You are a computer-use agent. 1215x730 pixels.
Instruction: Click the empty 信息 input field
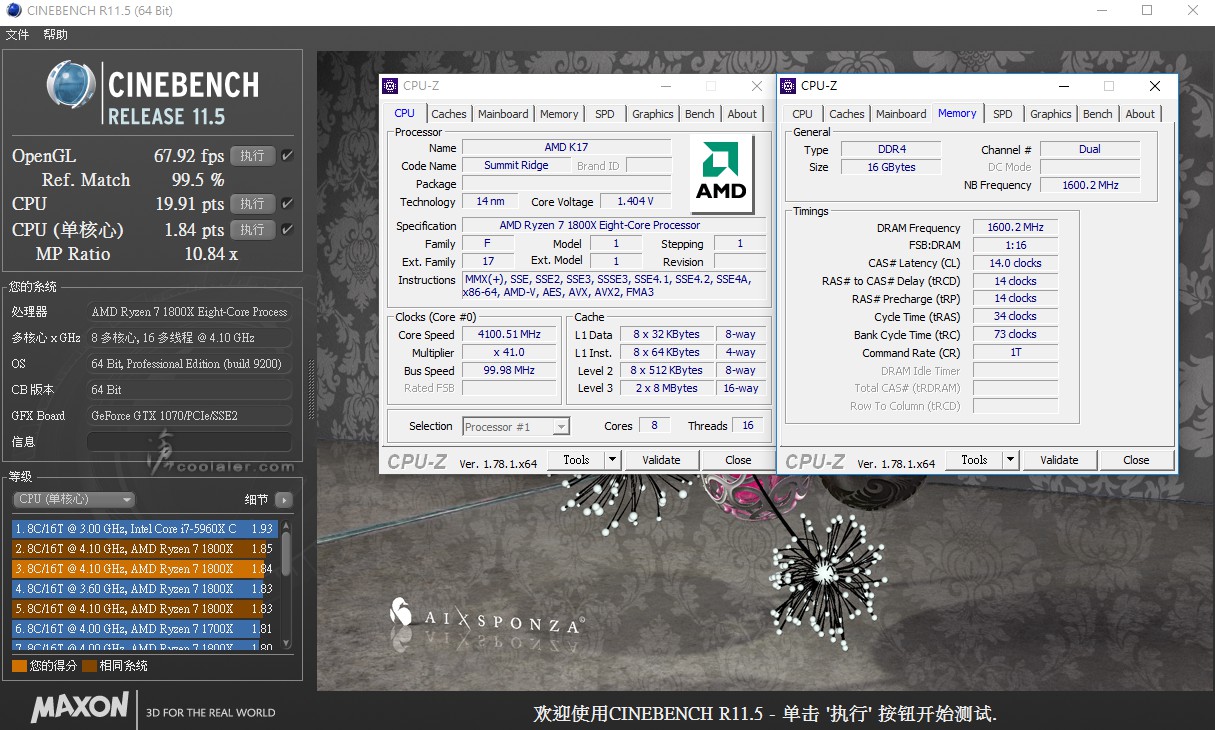(189, 442)
